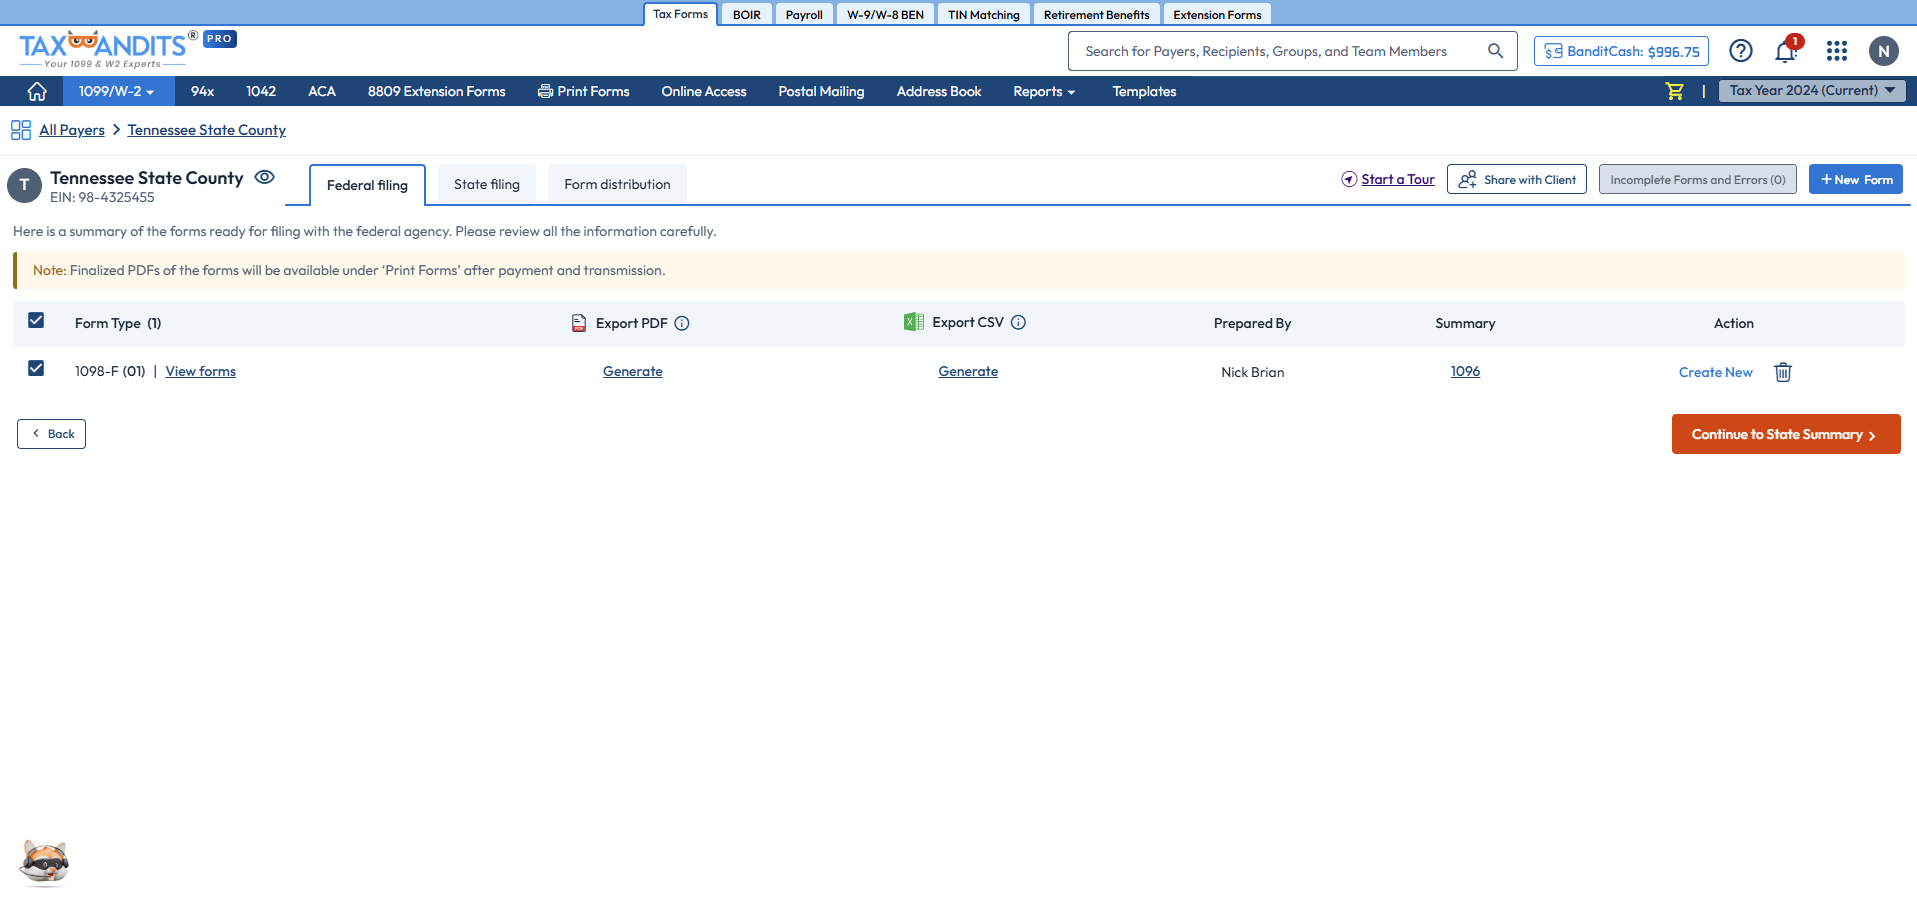The height and width of the screenshot is (904, 1917).
Task: Switch to State filing tab
Action: (x=487, y=184)
